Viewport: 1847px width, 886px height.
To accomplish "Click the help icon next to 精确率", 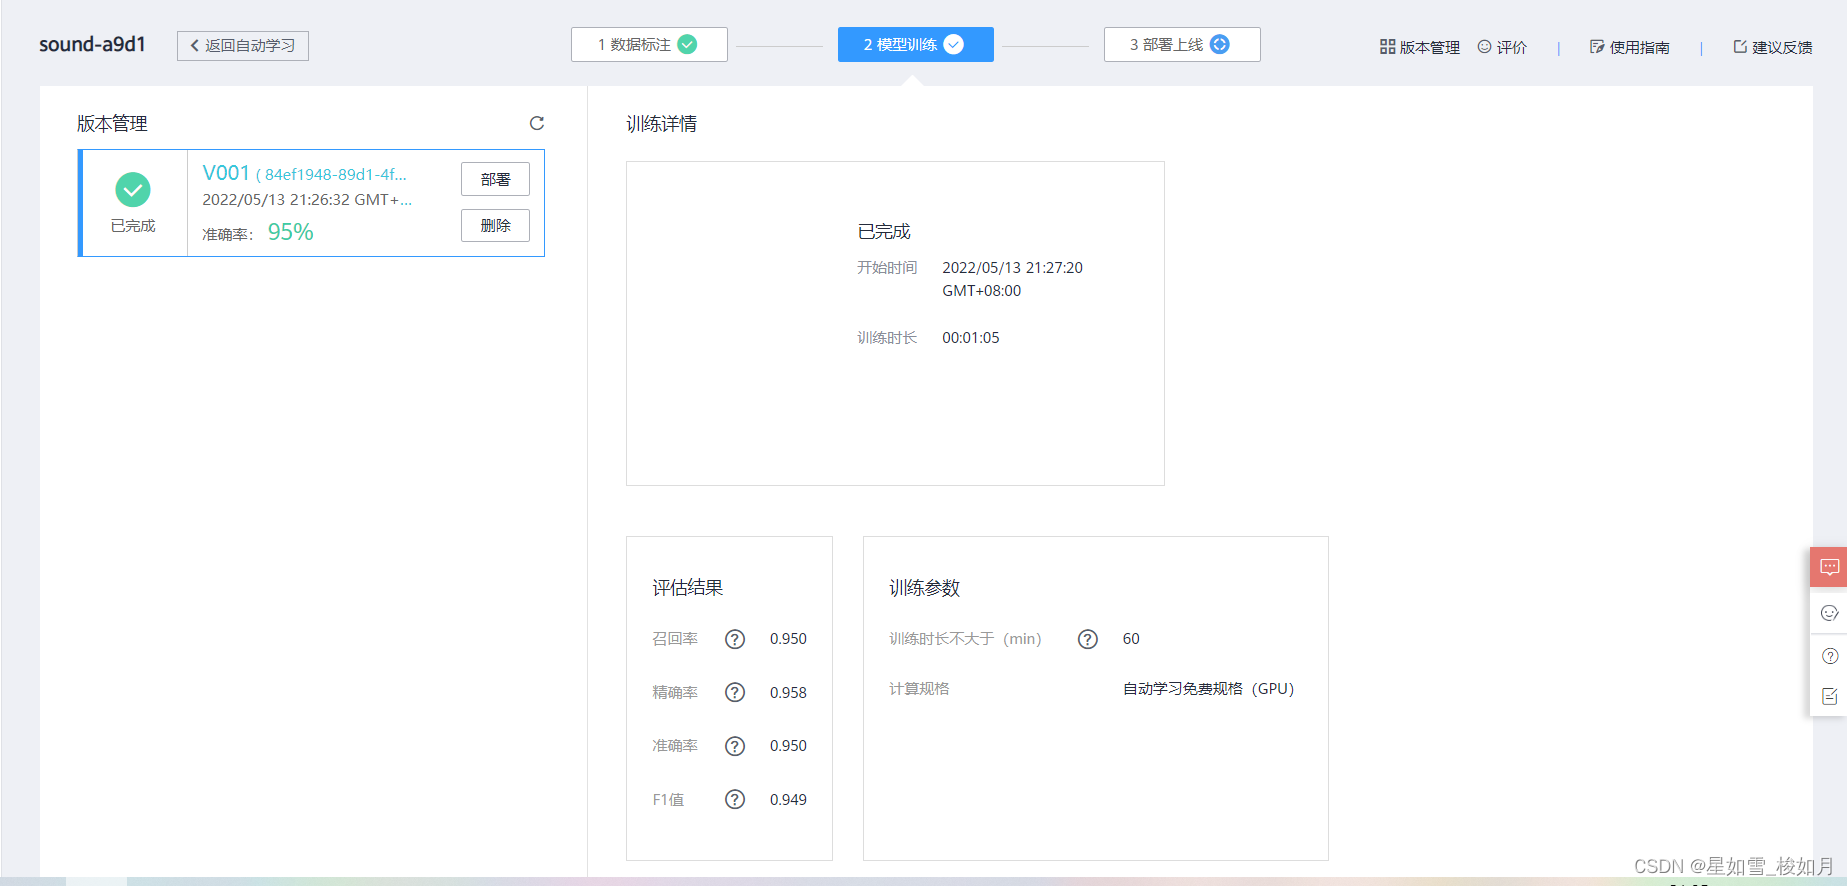I will (735, 692).
